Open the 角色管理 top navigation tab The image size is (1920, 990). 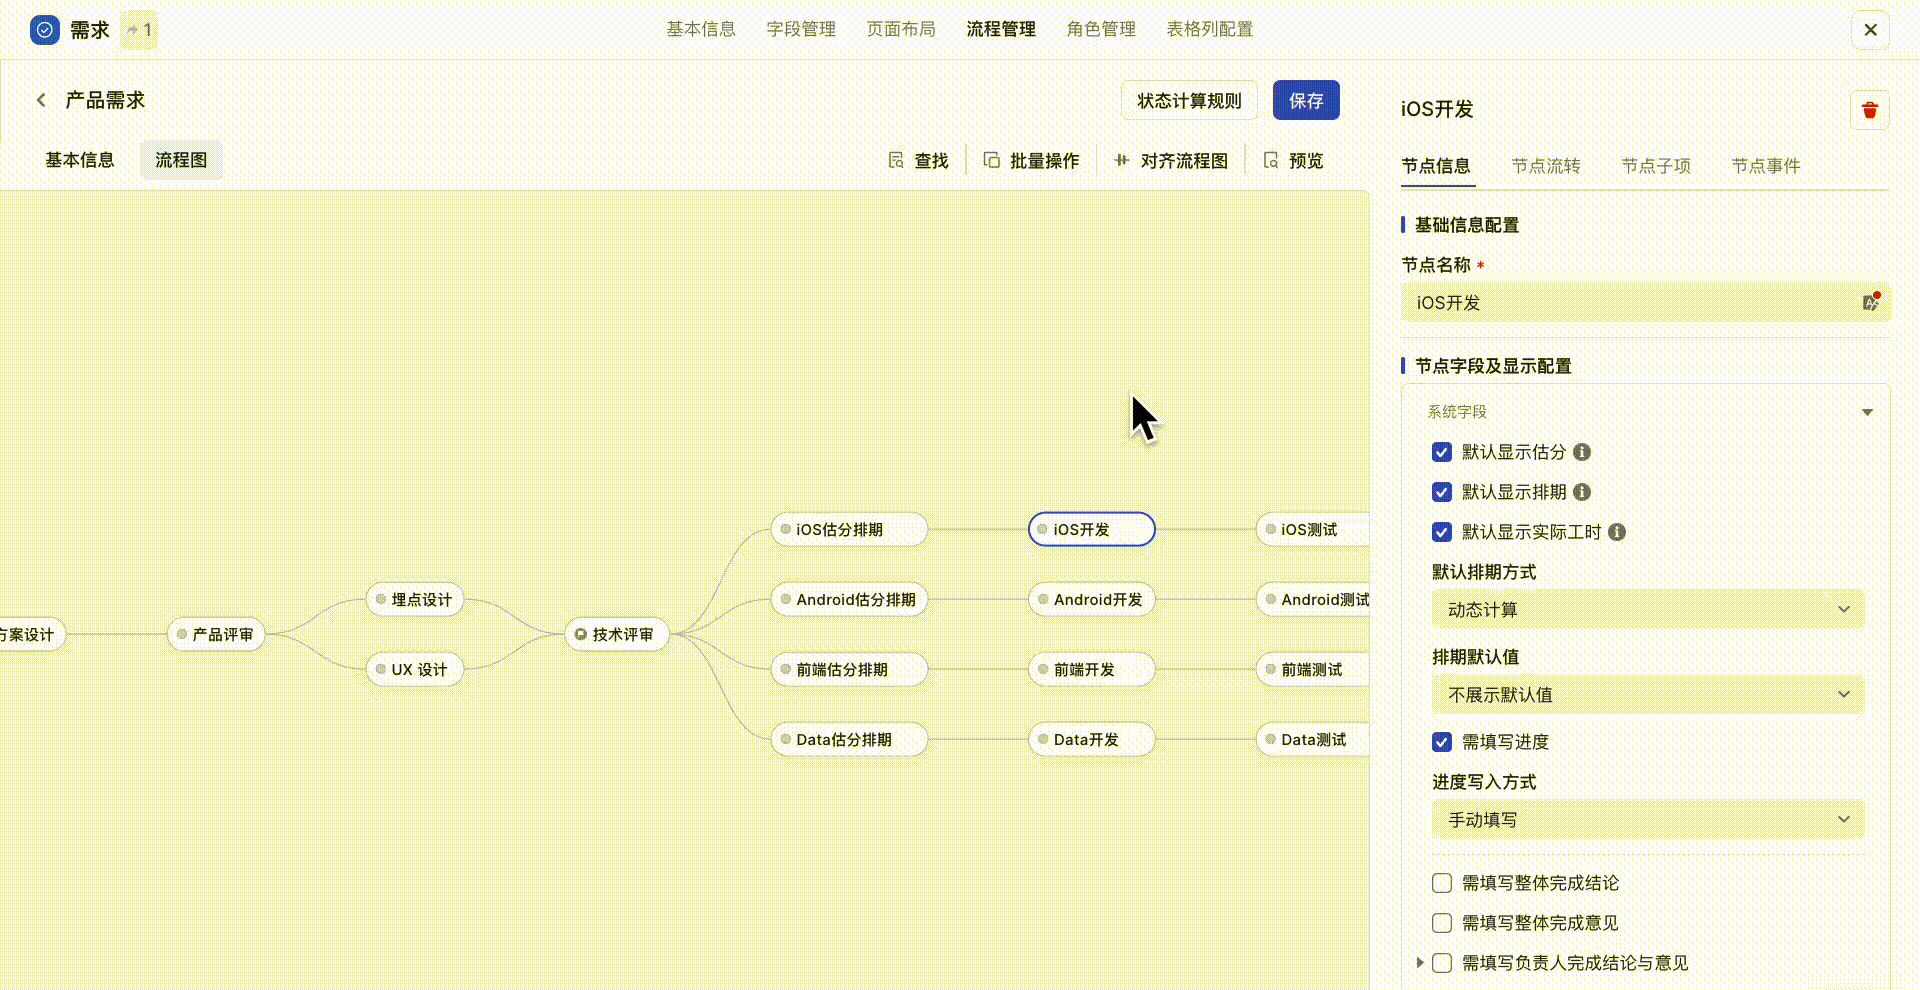pyautogui.click(x=1101, y=29)
